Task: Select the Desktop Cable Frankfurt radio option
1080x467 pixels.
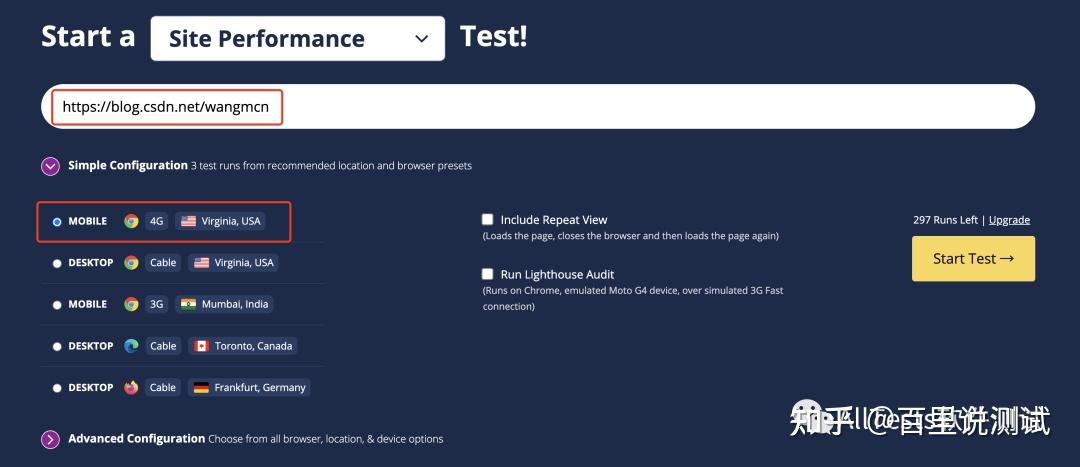Action: [x=57, y=388]
